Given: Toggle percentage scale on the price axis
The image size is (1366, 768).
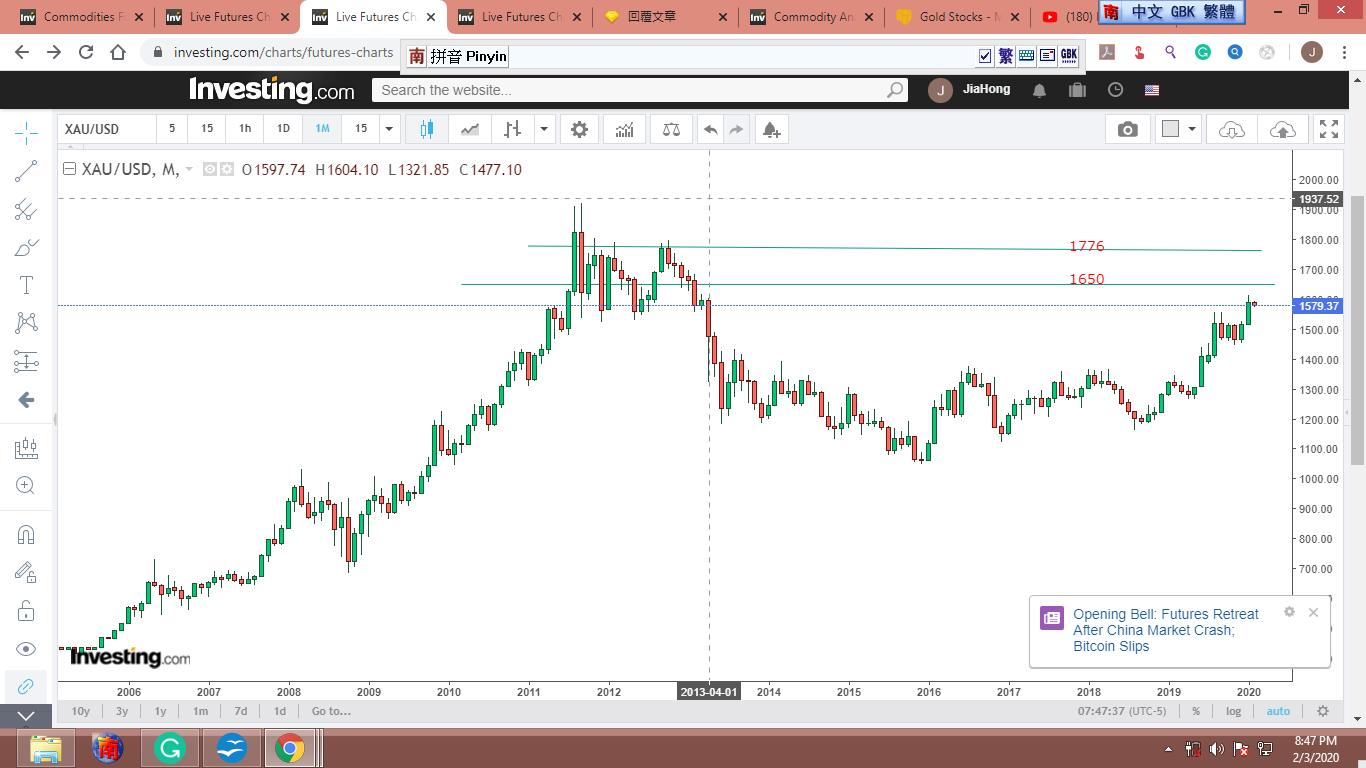Looking at the screenshot, I should [1196, 711].
